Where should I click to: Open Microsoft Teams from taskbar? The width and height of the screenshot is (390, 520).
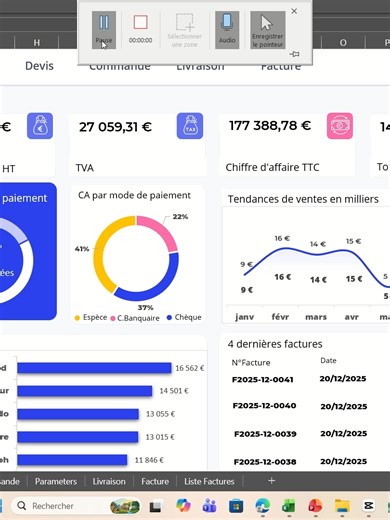click(209, 506)
